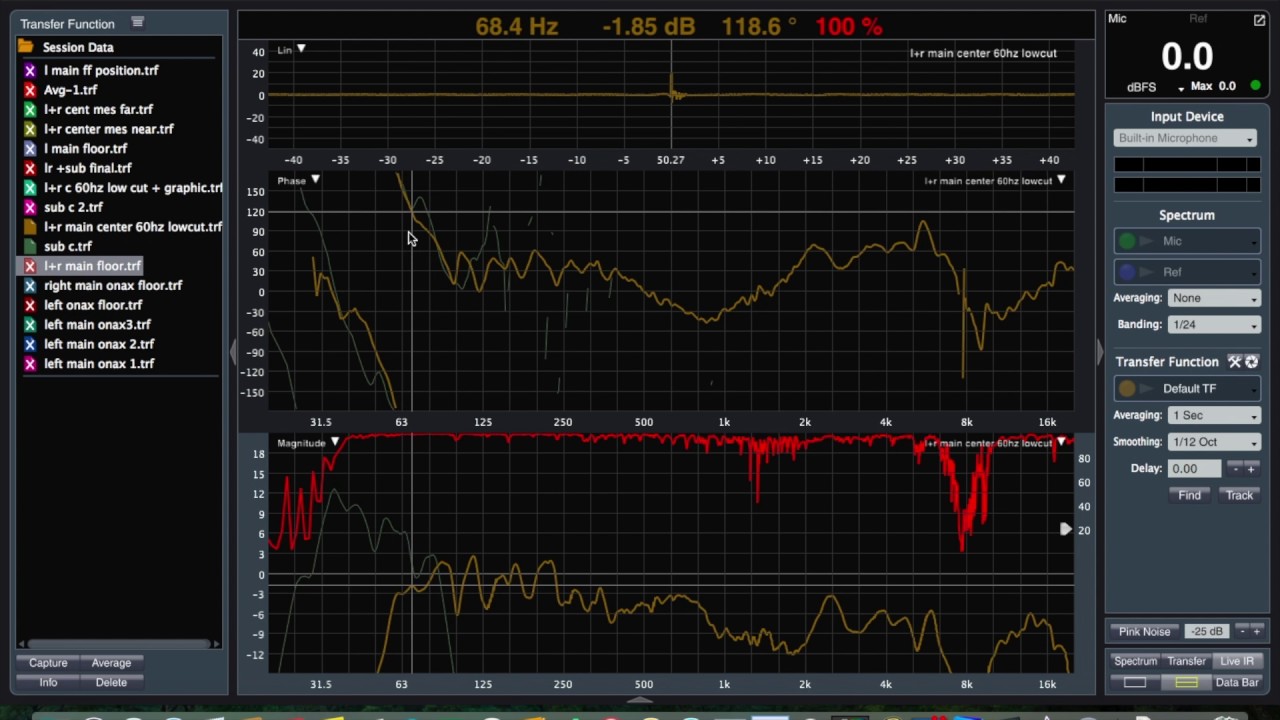The height and width of the screenshot is (720, 1280).
Task: Toggle trace icon for sub c 2.trf
Action: coord(30,207)
